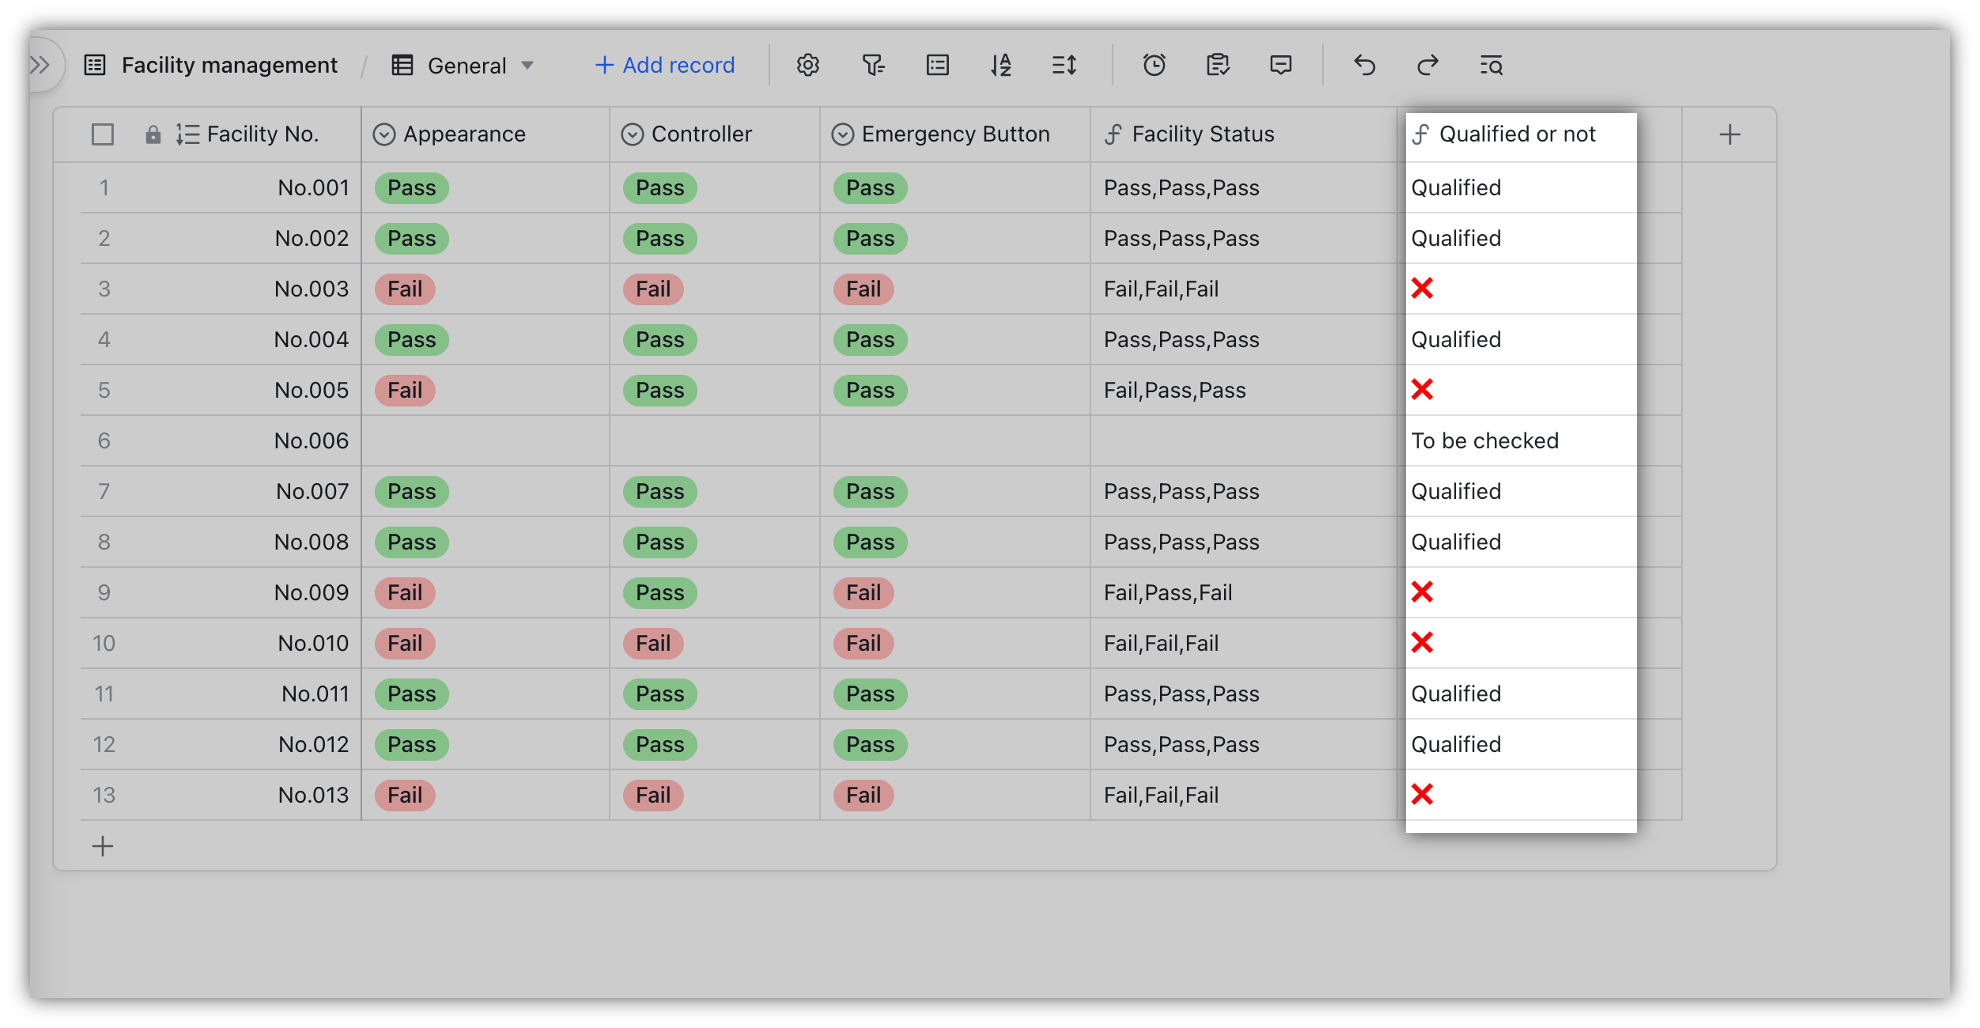1980x1028 pixels.
Task: Open the Appearance column header menu
Action: coord(383,134)
